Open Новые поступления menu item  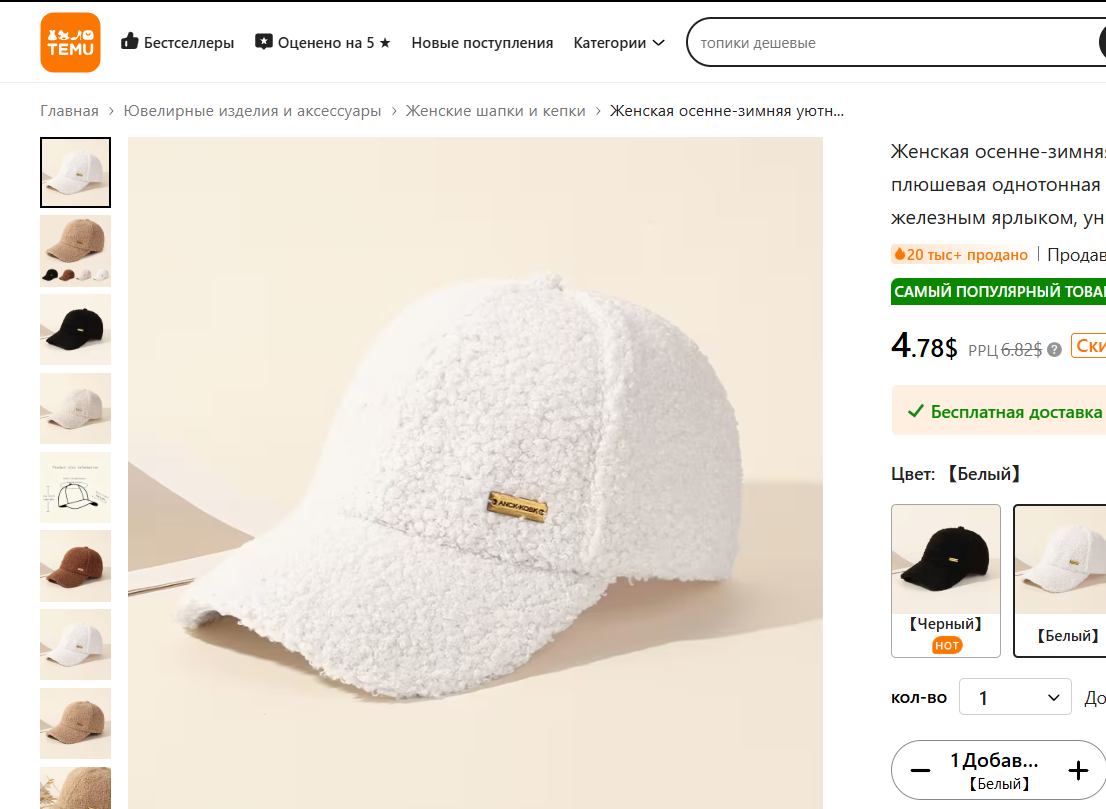click(x=482, y=43)
